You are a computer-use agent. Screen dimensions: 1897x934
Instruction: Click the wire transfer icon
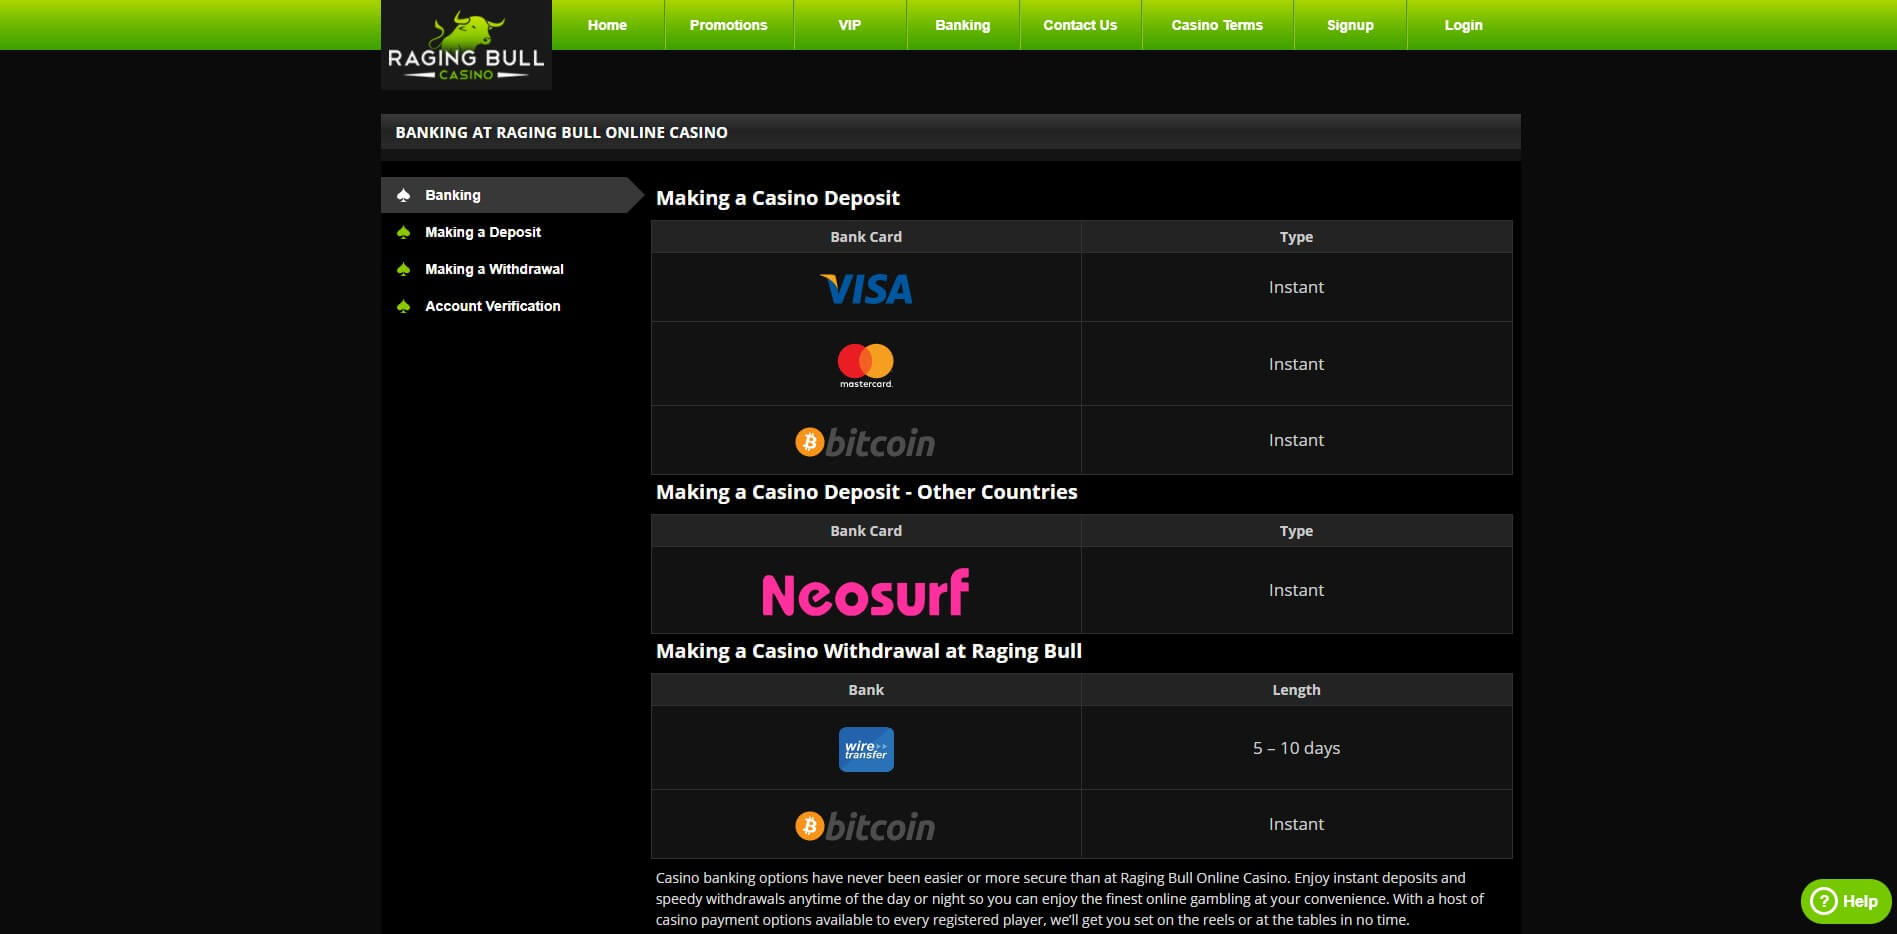click(x=866, y=749)
